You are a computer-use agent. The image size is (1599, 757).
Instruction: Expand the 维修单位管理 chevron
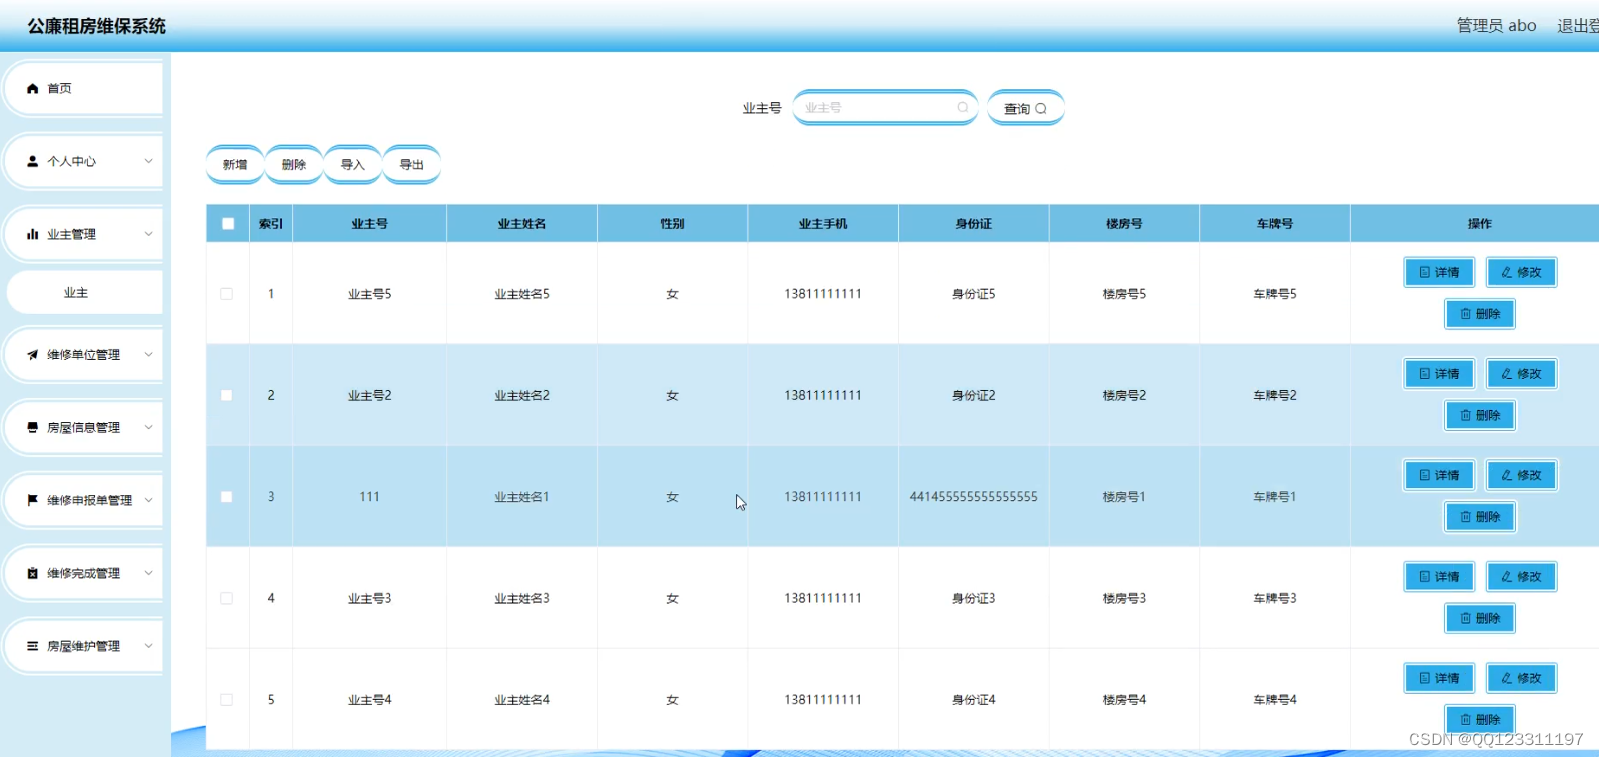(148, 355)
